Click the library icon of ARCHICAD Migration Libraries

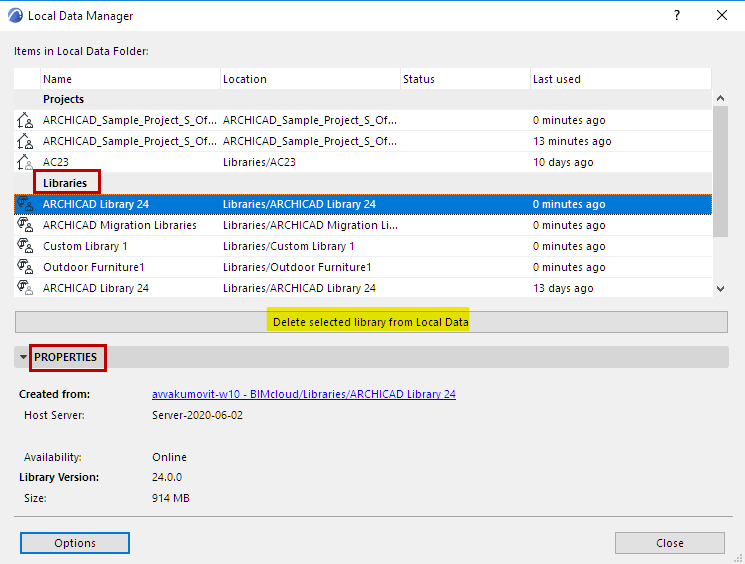point(25,225)
